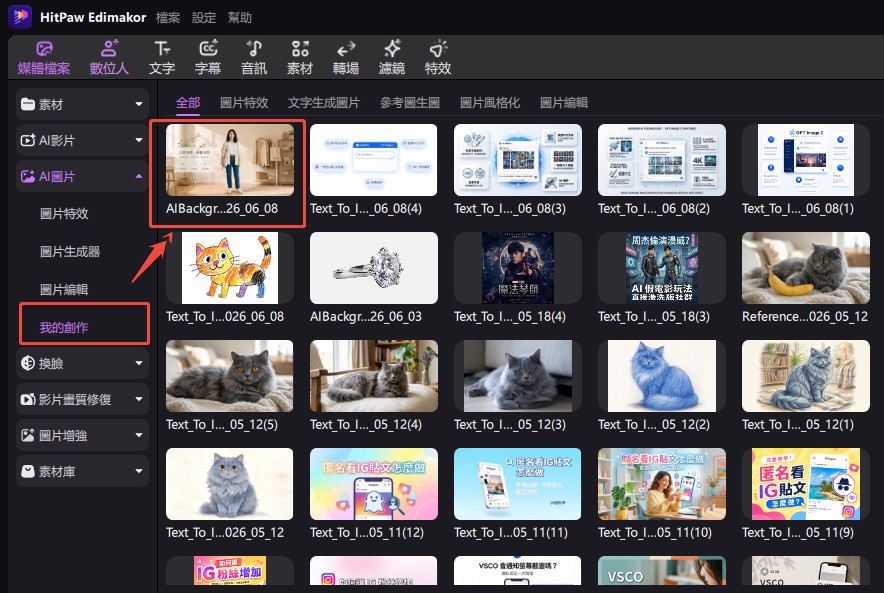
Task: Click the HitPaw Edimakor logo icon
Action: click(x=20, y=16)
